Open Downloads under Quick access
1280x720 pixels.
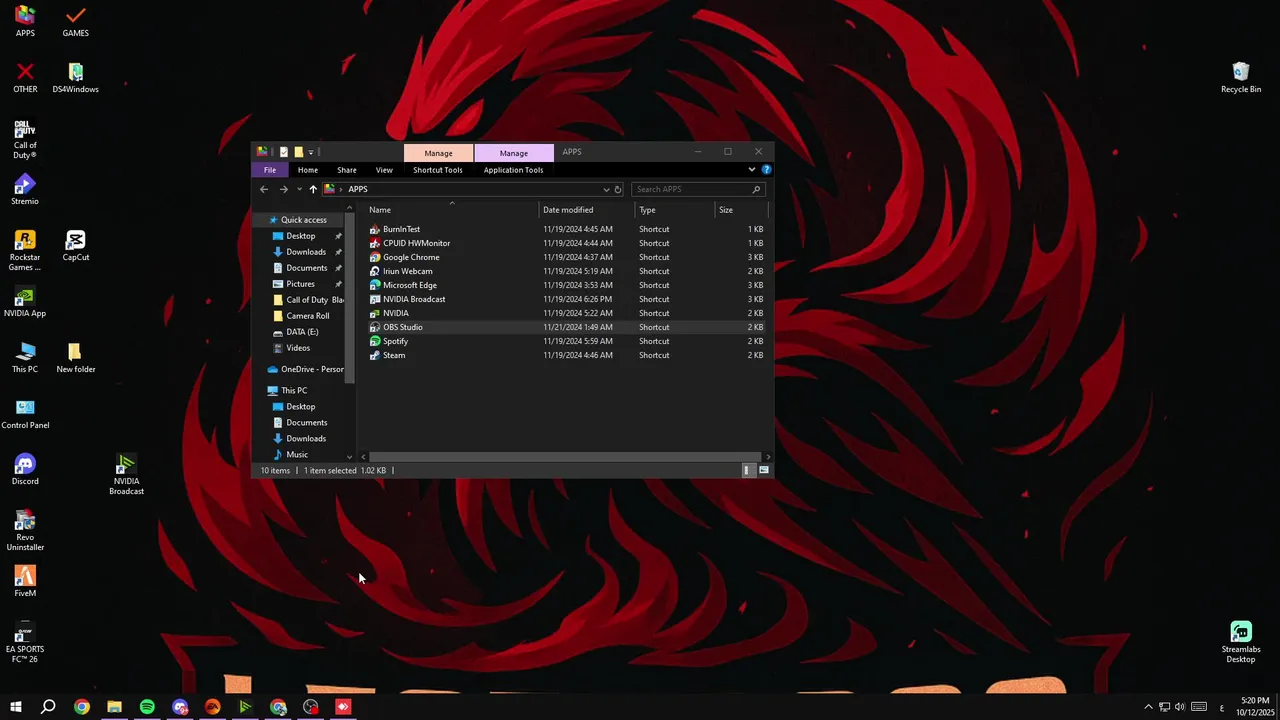[x=306, y=252]
